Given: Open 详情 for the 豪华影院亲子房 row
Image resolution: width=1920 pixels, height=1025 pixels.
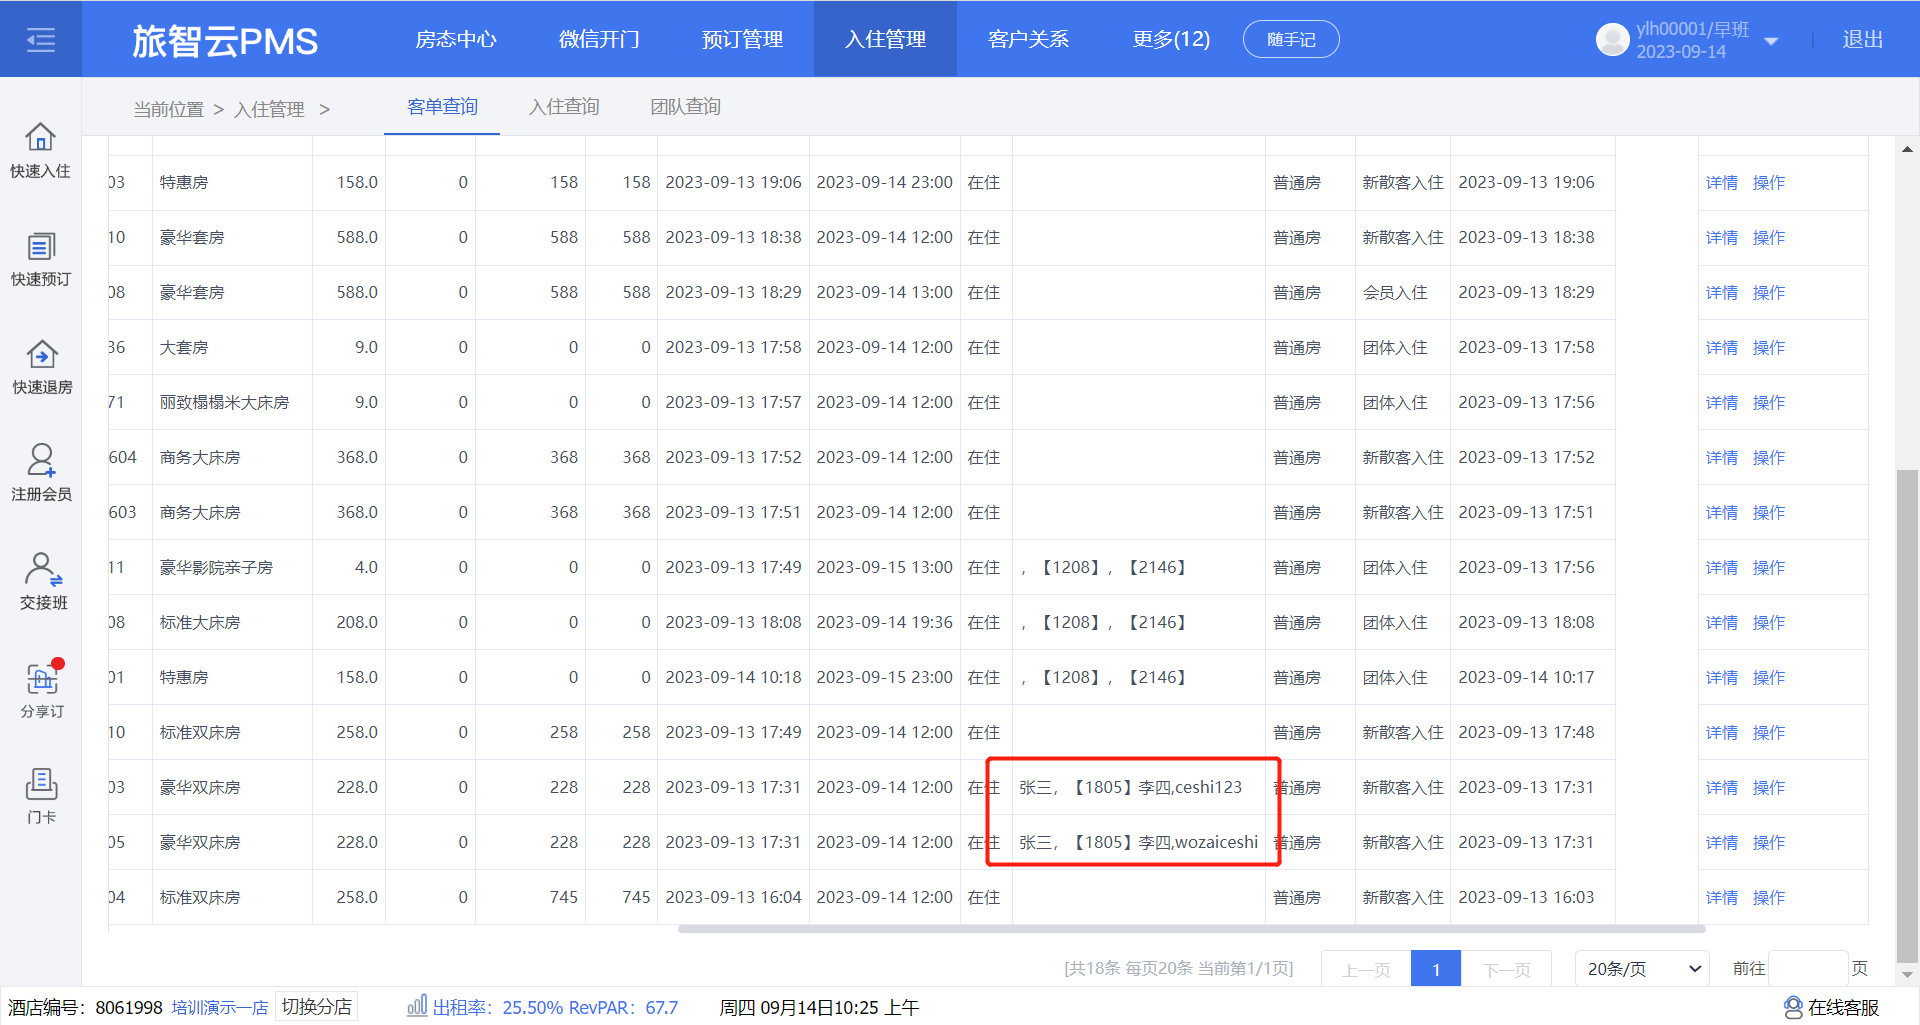Looking at the screenshot, I should [x=1721, y=568].
